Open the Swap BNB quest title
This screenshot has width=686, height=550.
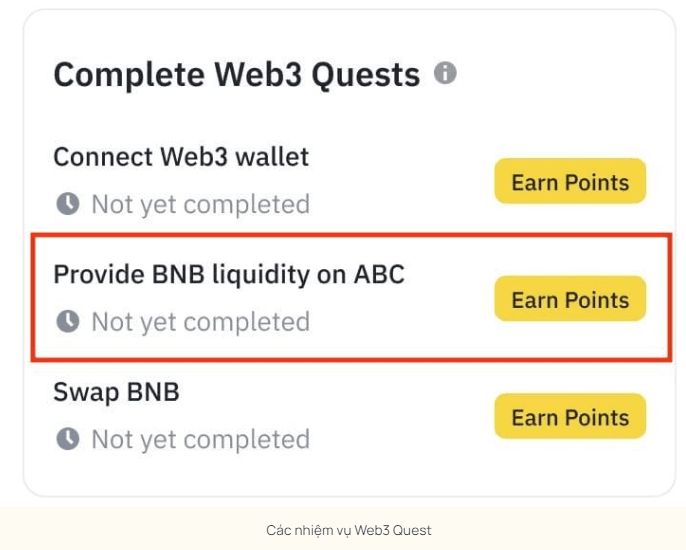[x=116, y=392]
